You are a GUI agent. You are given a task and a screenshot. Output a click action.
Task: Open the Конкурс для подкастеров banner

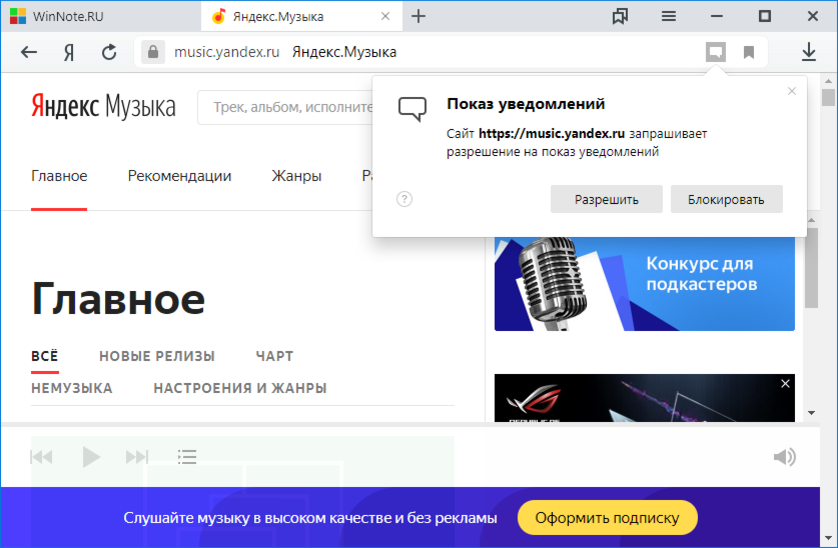(645, 284)
